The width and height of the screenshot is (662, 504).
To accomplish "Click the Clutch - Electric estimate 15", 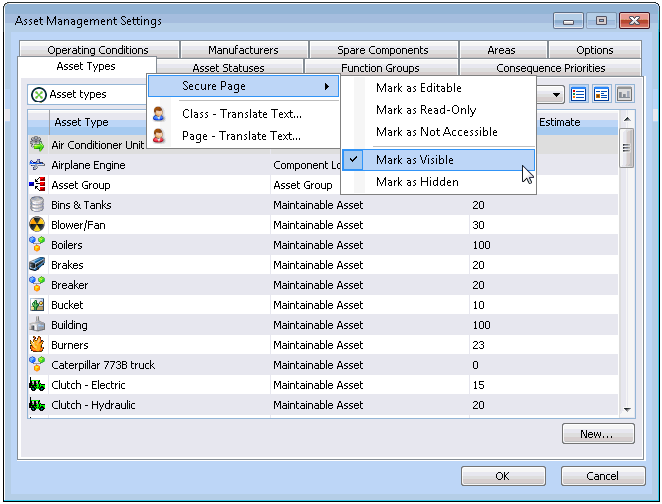I will pyautogui.click(x=478, y=385).
